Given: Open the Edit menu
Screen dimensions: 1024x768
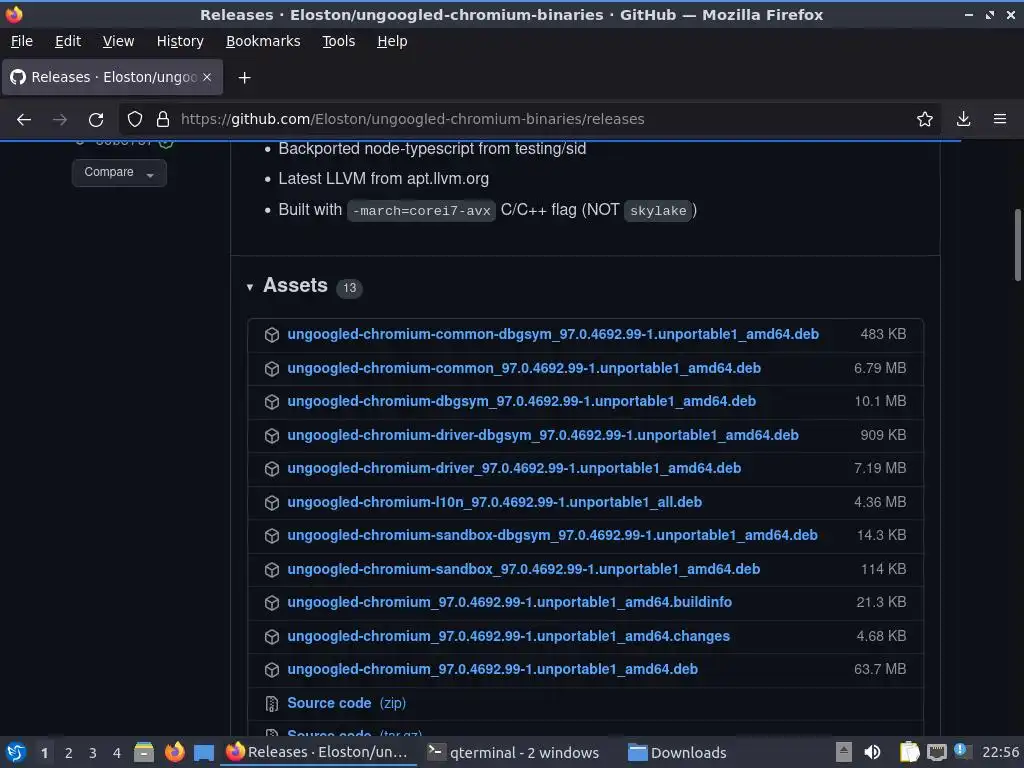Looking at the screenshot, I should [x=68, y=41].
